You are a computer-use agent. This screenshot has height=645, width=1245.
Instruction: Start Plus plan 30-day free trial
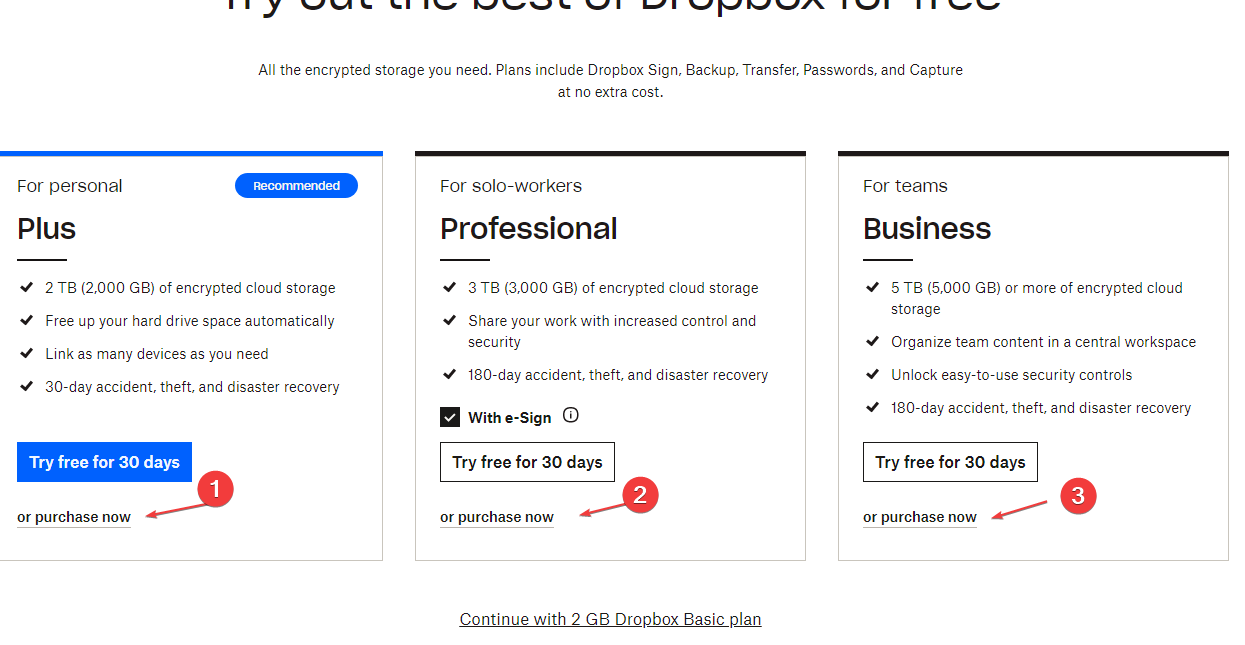pyautogui.click(x=104, y=462)
